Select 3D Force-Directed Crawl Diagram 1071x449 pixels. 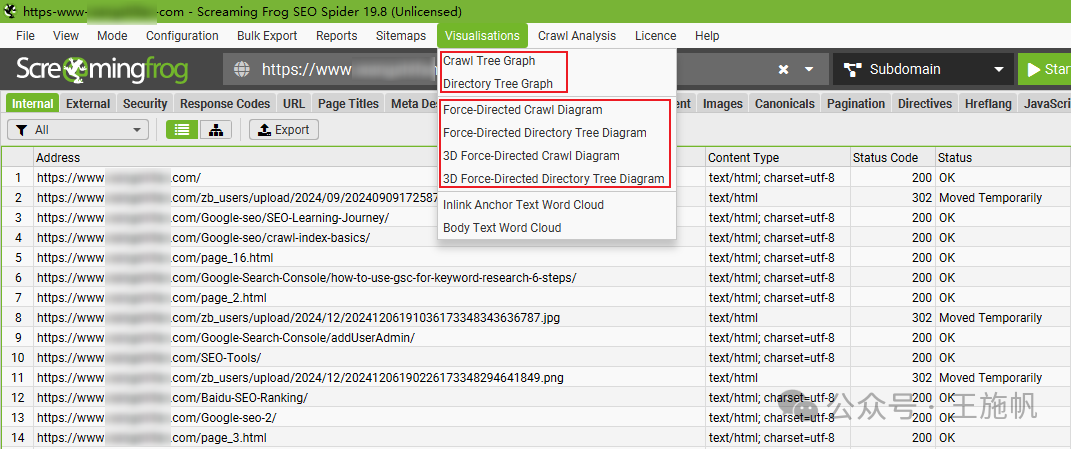tap(531, 156)
